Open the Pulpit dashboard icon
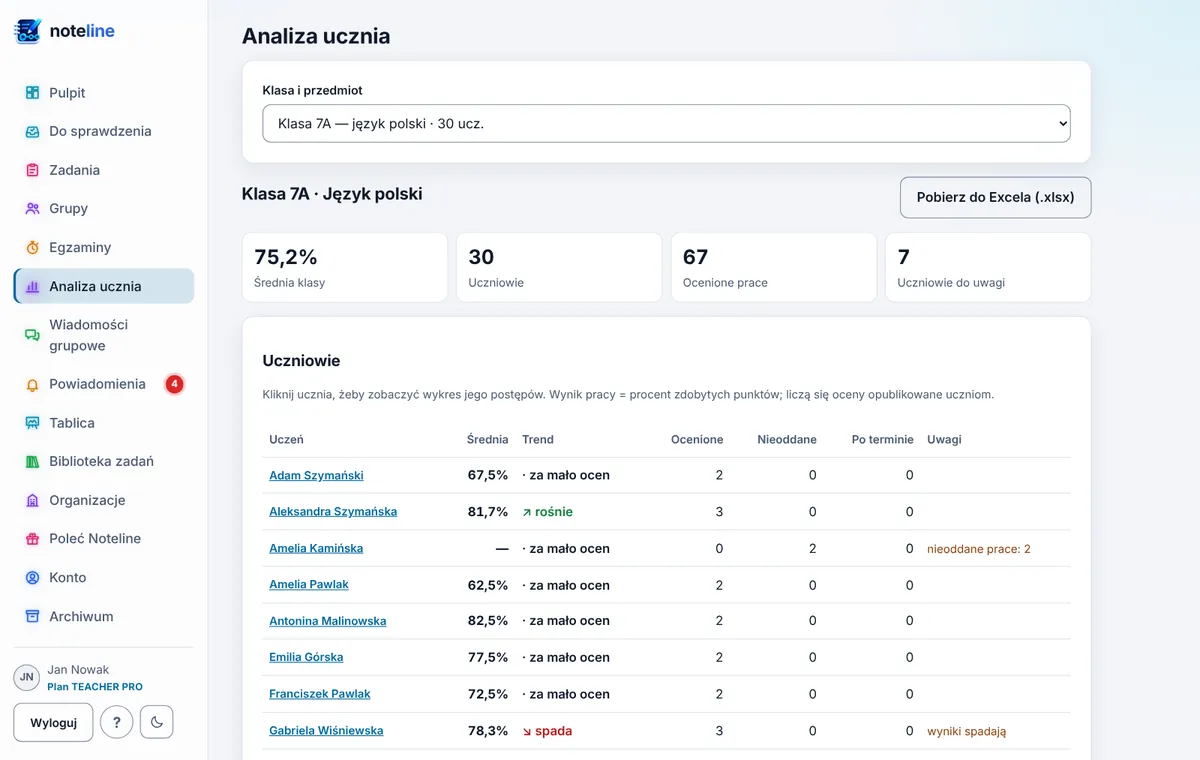Viewport: 1200px width, 760px height. (32, 93)
